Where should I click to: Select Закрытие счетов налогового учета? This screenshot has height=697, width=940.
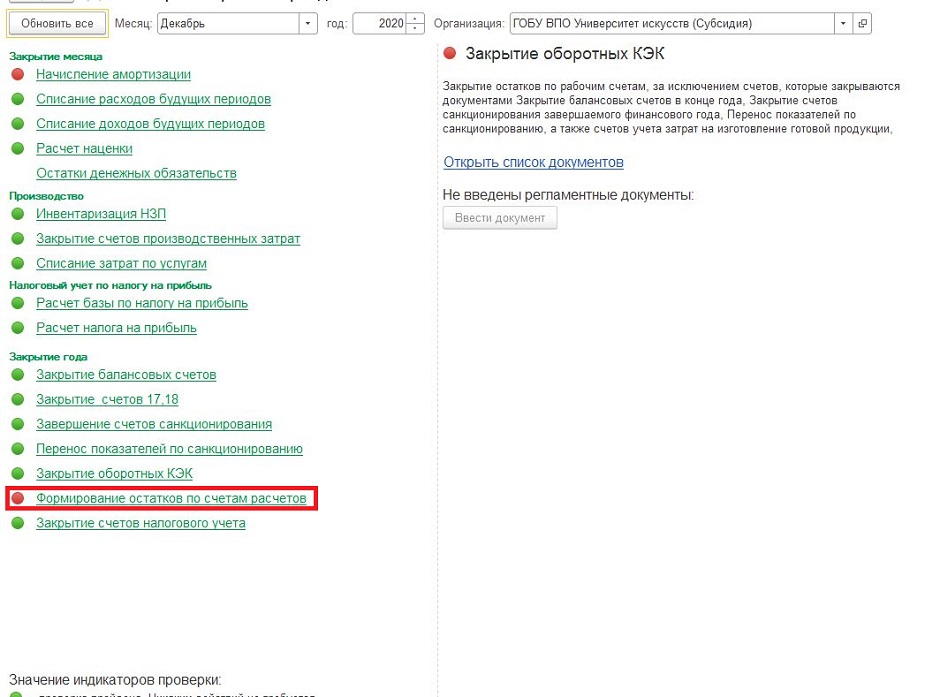(140, 523)
